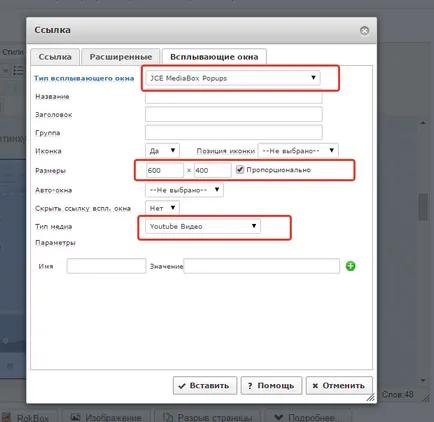The width and height of the screenshot is (434, 422).
Task: Click the Значение parameter input field
Action: (x=262, y=266)
